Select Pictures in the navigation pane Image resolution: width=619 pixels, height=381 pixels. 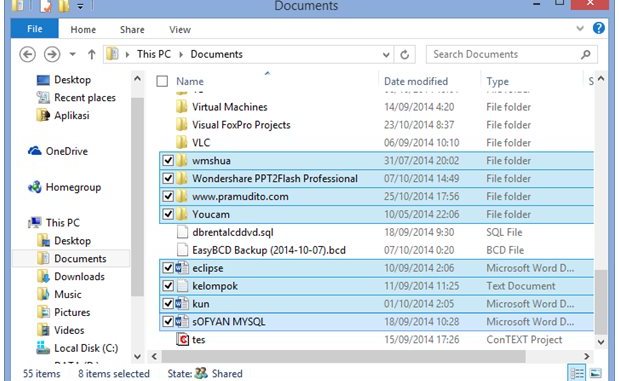click(x=72, y=312)
